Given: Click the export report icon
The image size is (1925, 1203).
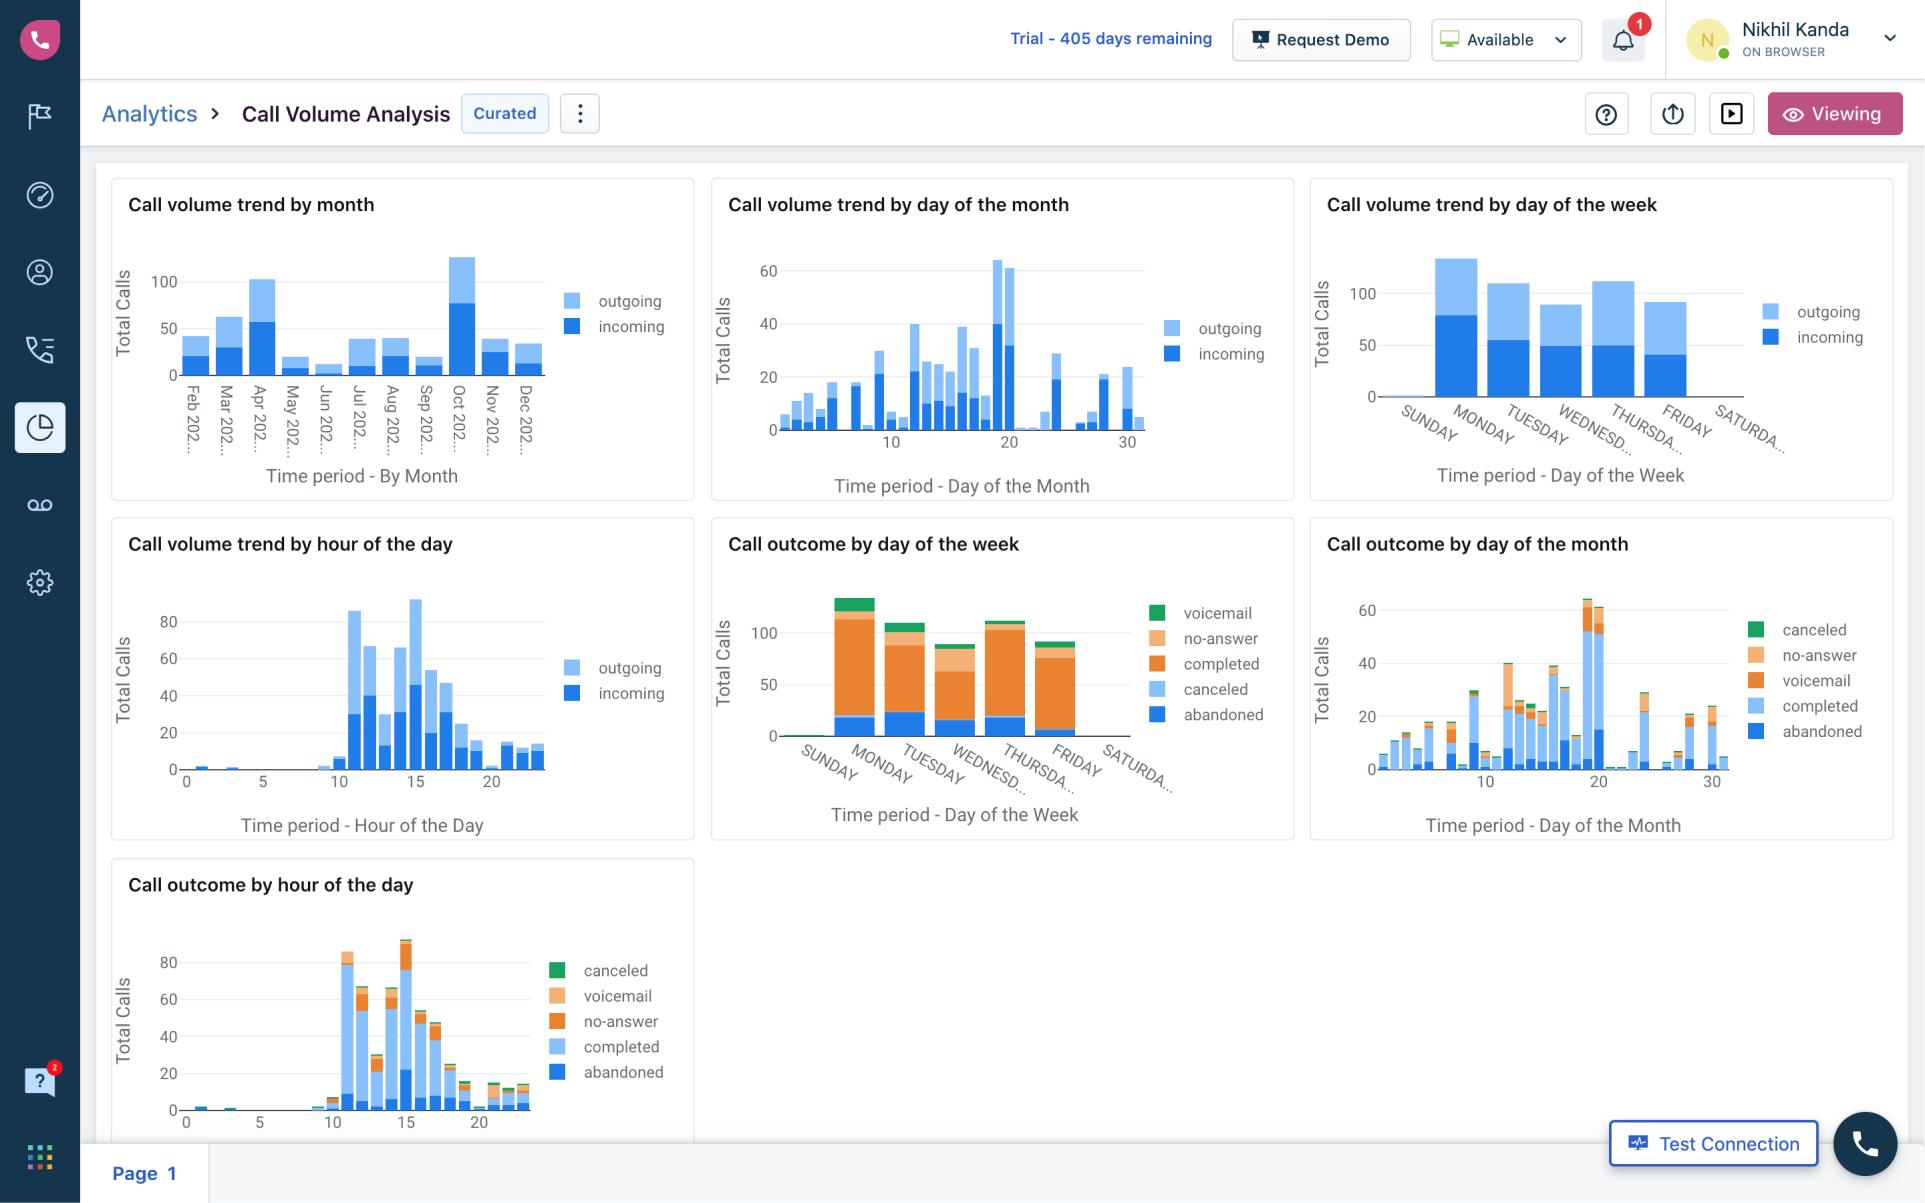Looking at the screenshot, I should tap(1672, 114).
